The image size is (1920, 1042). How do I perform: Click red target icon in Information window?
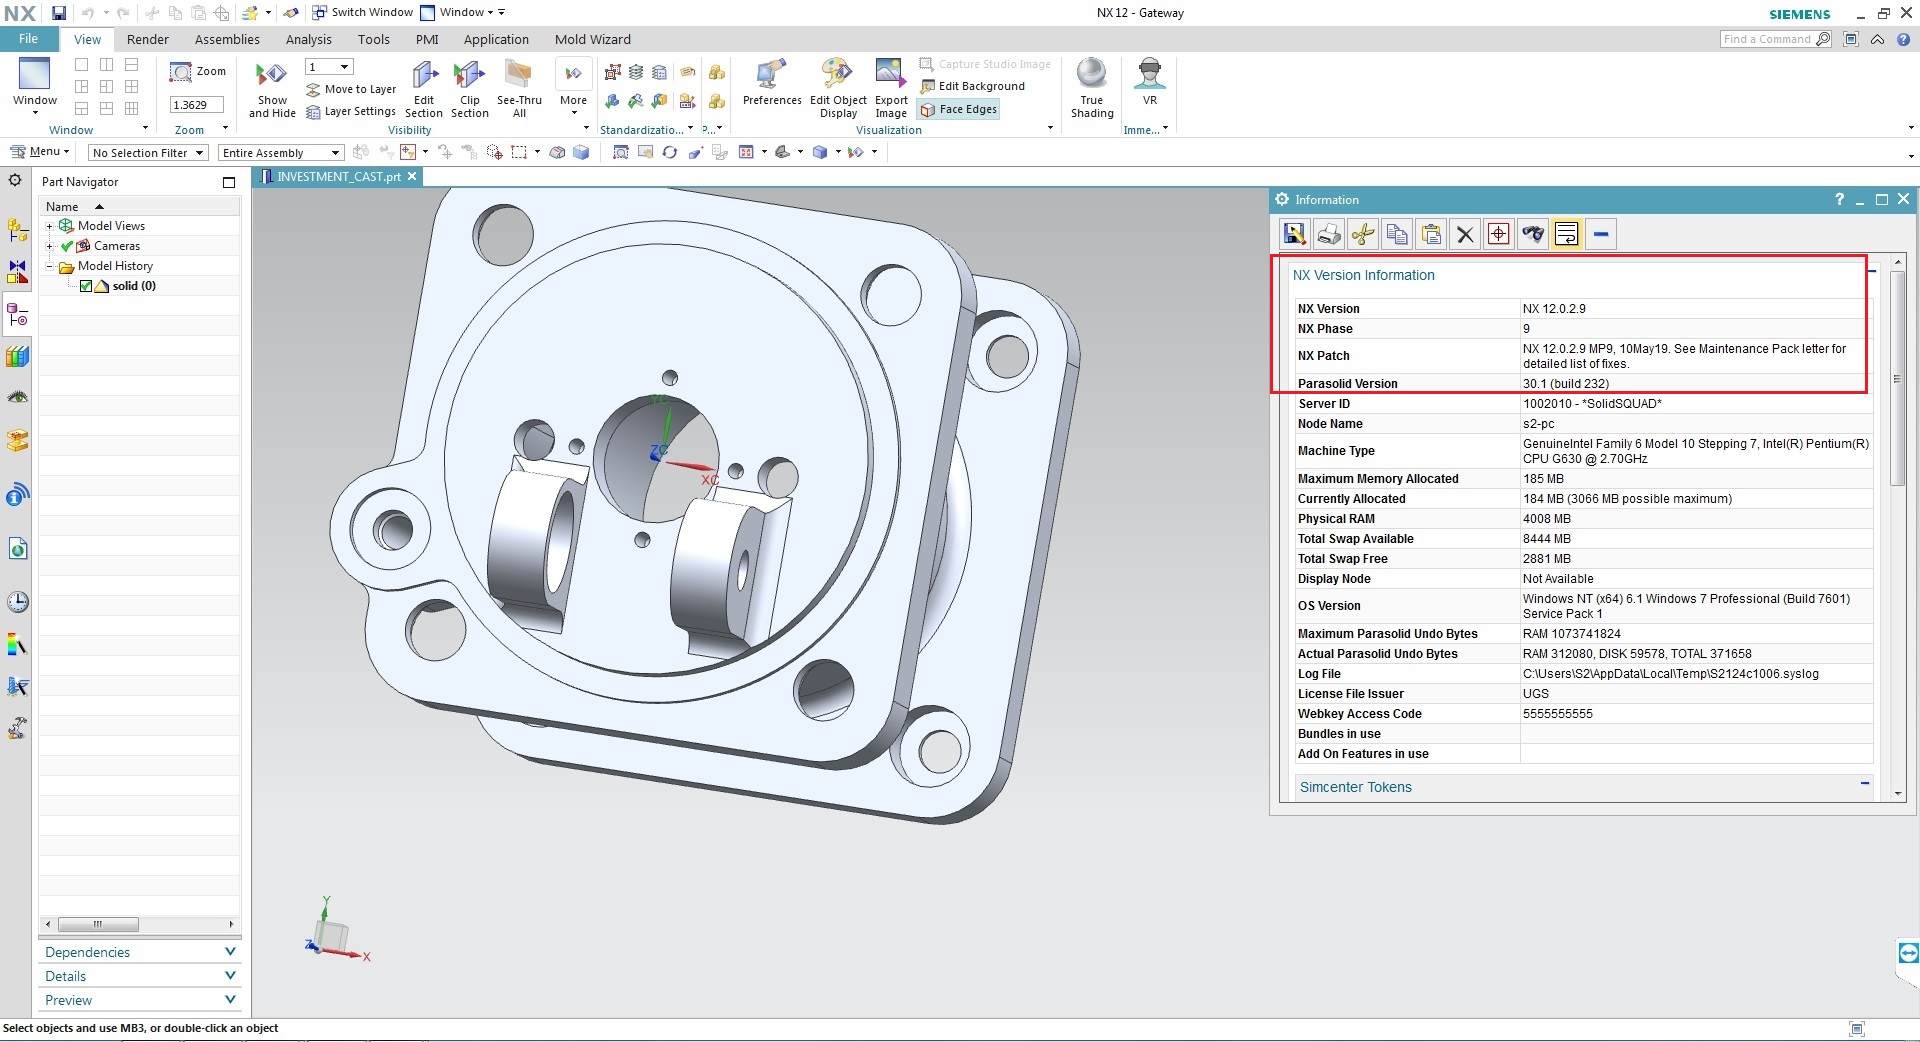(x=1498, y=234)
